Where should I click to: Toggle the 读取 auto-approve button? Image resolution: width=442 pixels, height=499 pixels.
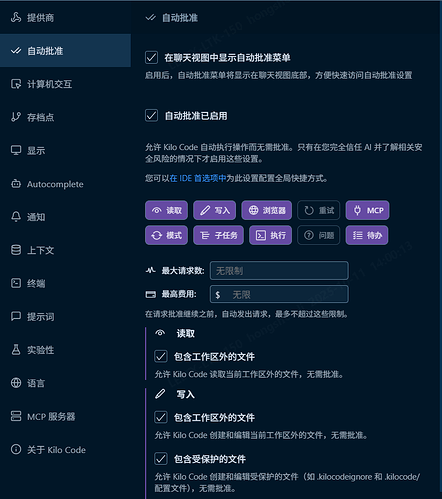166,210
